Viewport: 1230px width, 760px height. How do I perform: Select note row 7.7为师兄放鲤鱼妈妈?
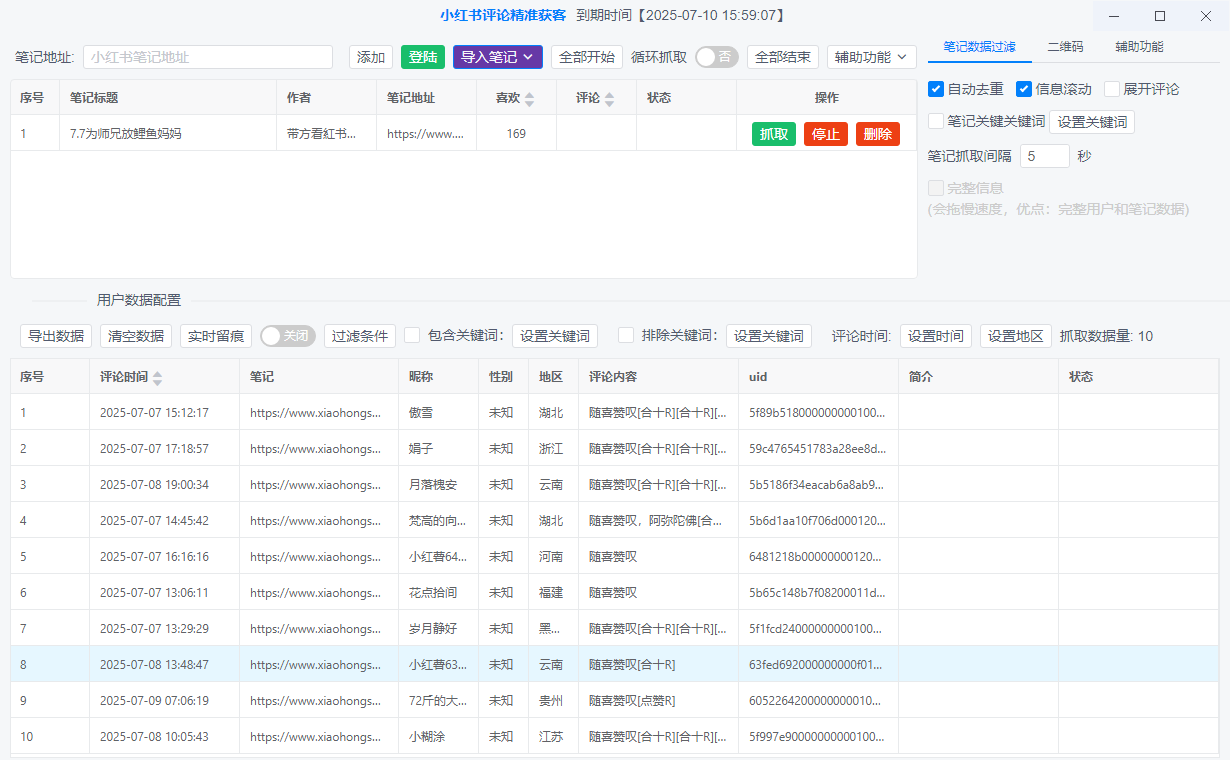(463, 133)
